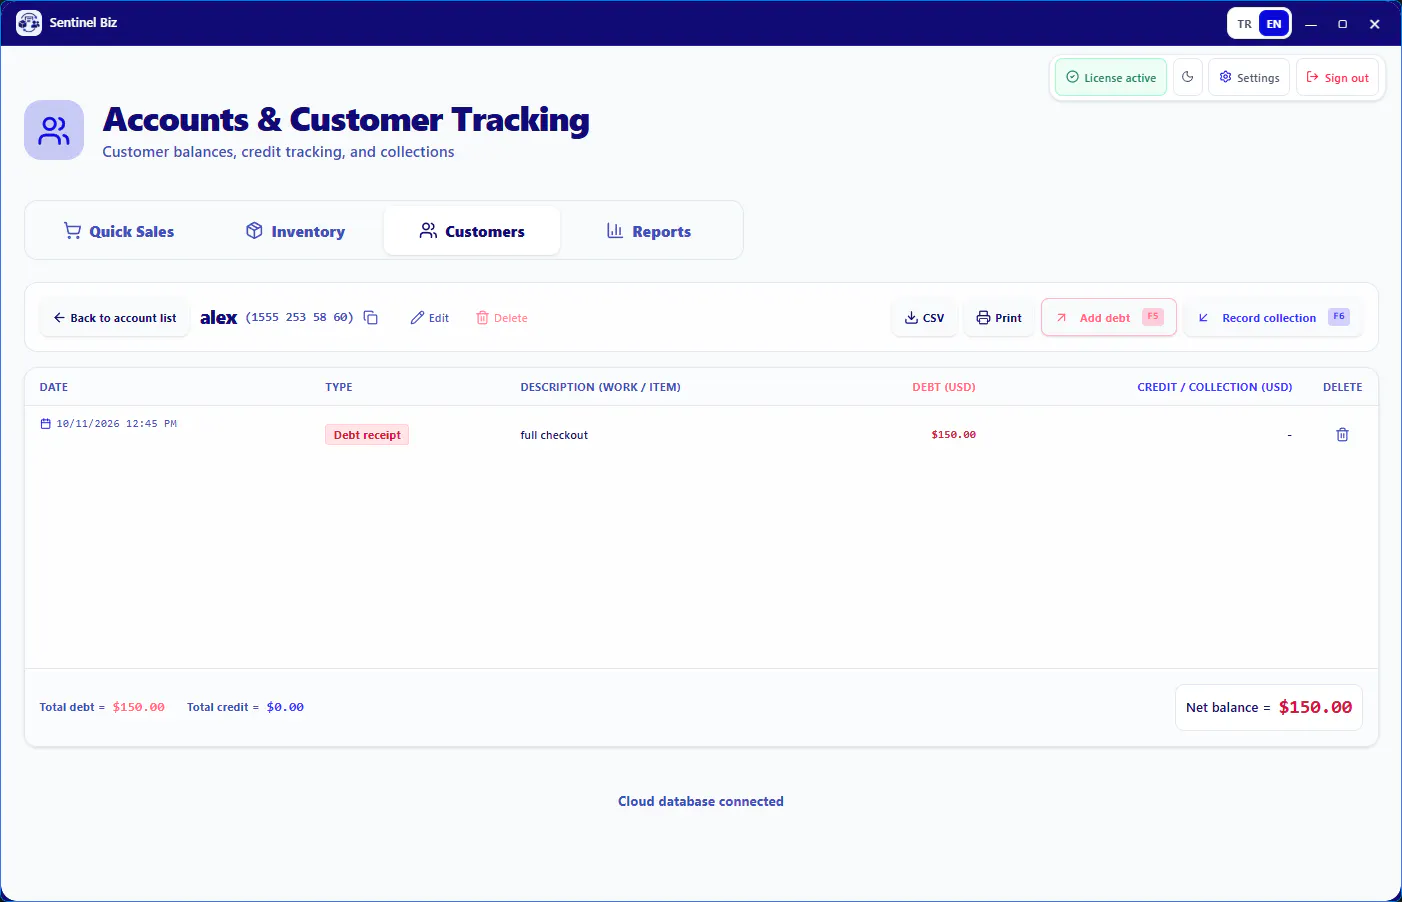Click the CREDIT / COLLECTION (USD) header

[1214, 387]
